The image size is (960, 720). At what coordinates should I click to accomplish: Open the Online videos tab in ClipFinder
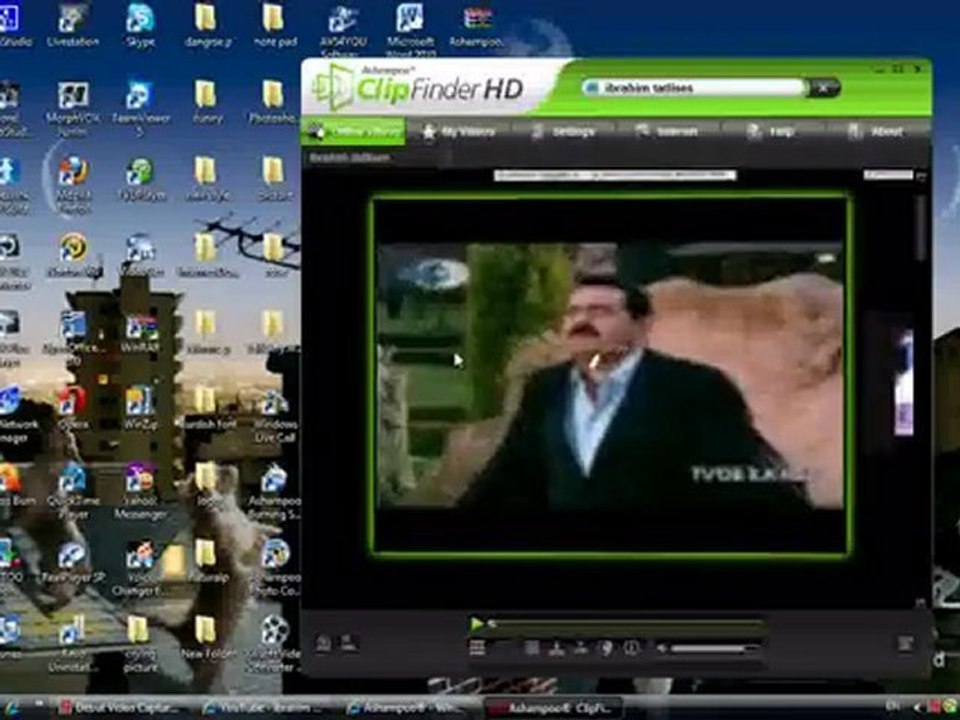click(353, 131)
